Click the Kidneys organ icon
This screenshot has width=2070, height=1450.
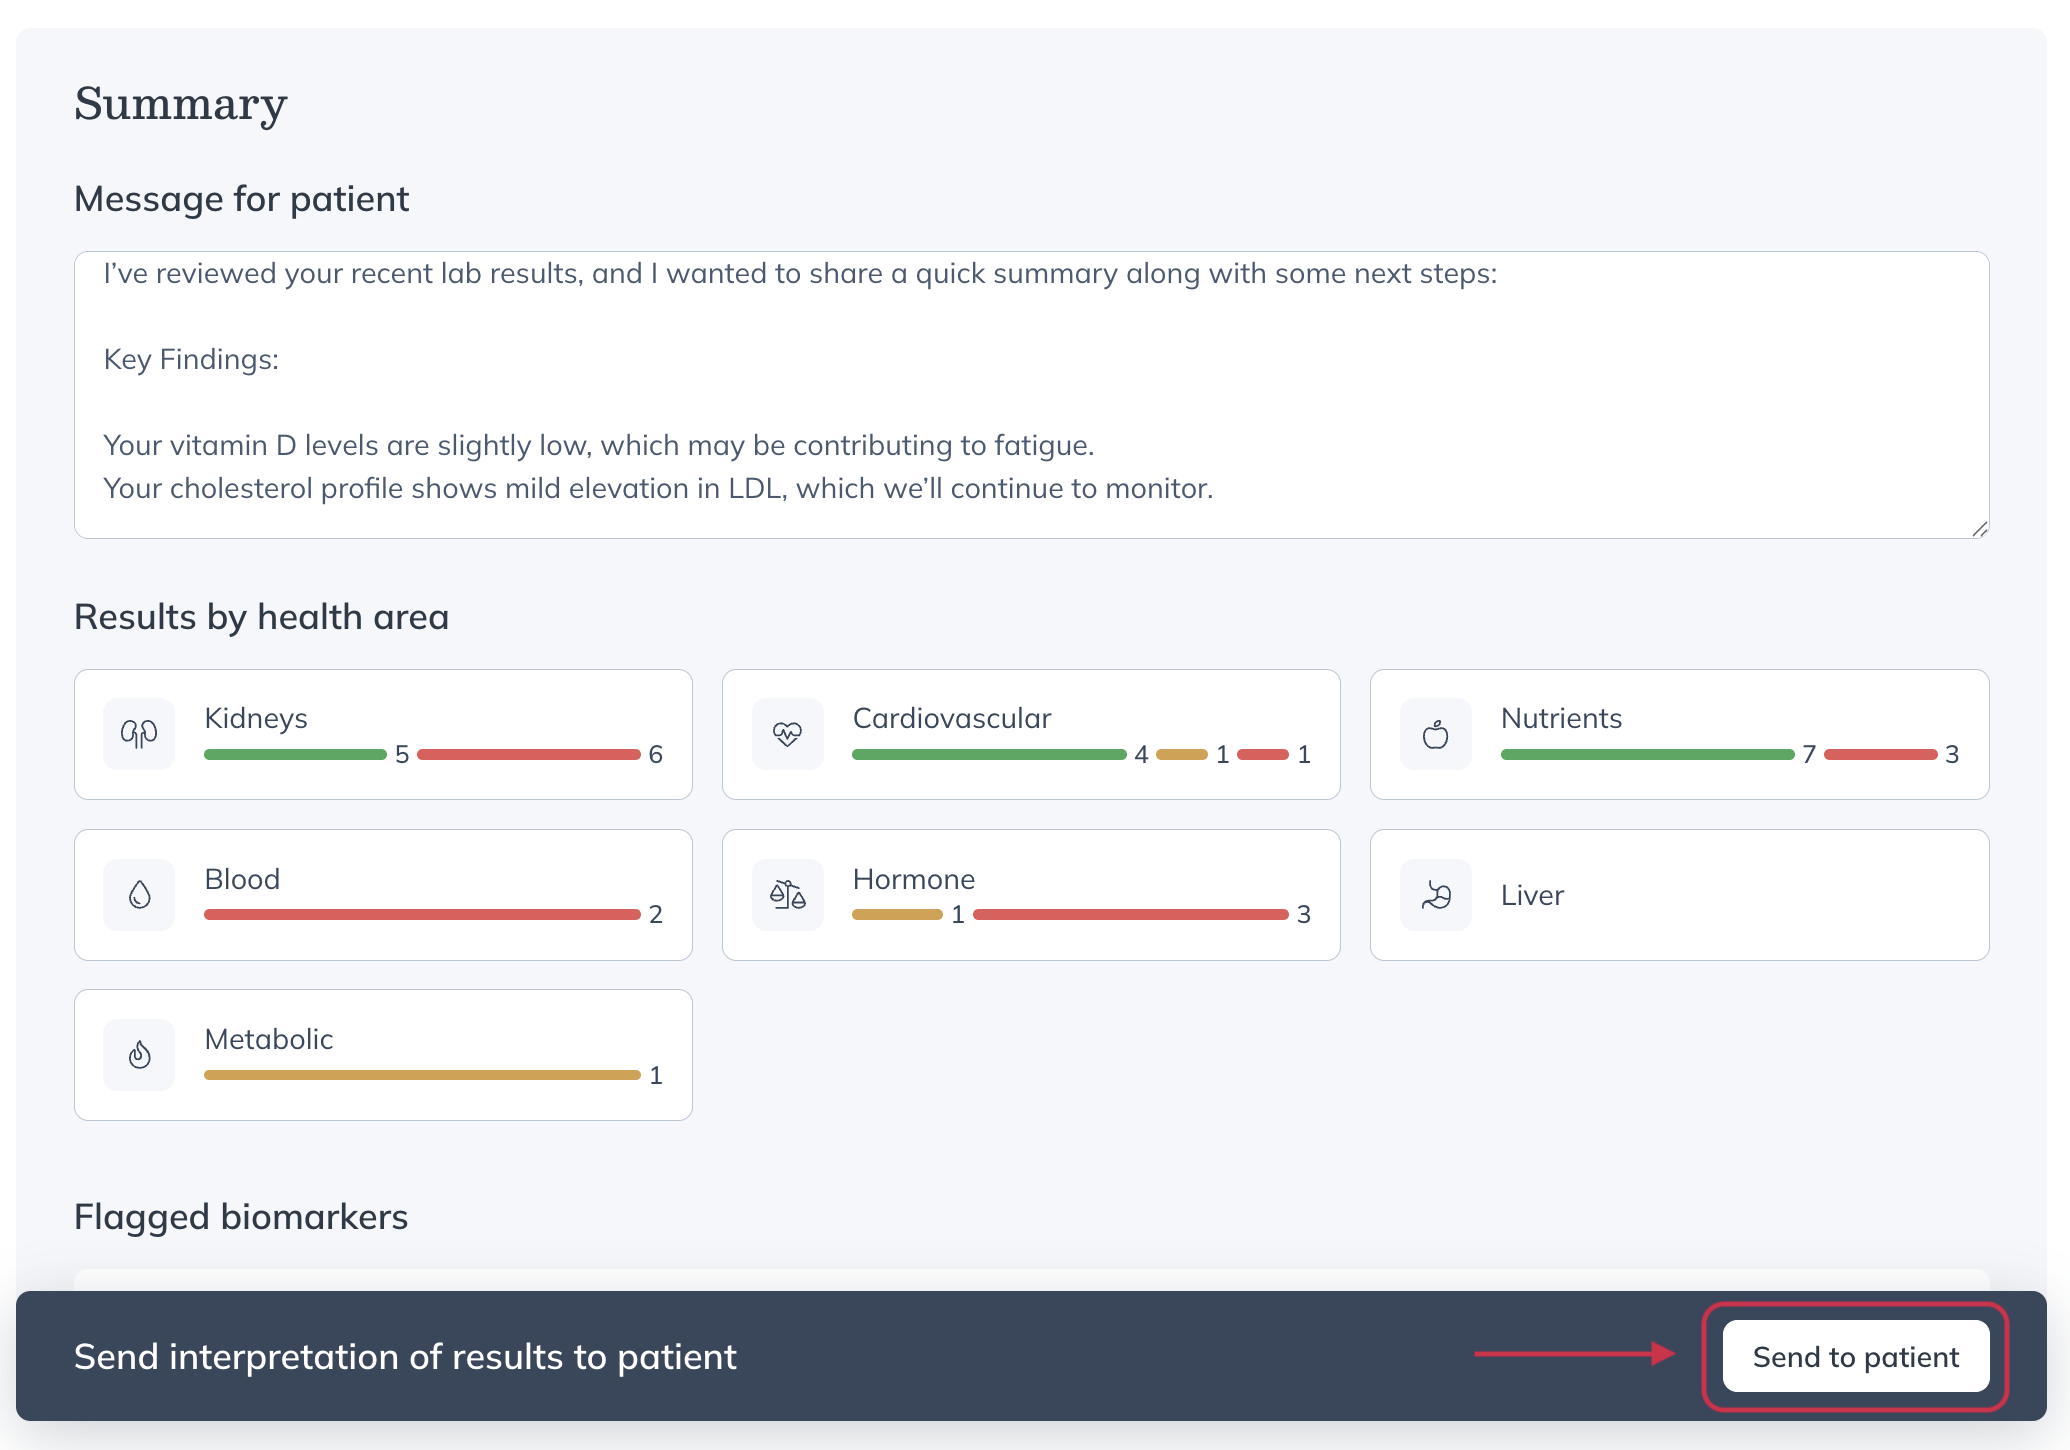[x=139, y=734]
